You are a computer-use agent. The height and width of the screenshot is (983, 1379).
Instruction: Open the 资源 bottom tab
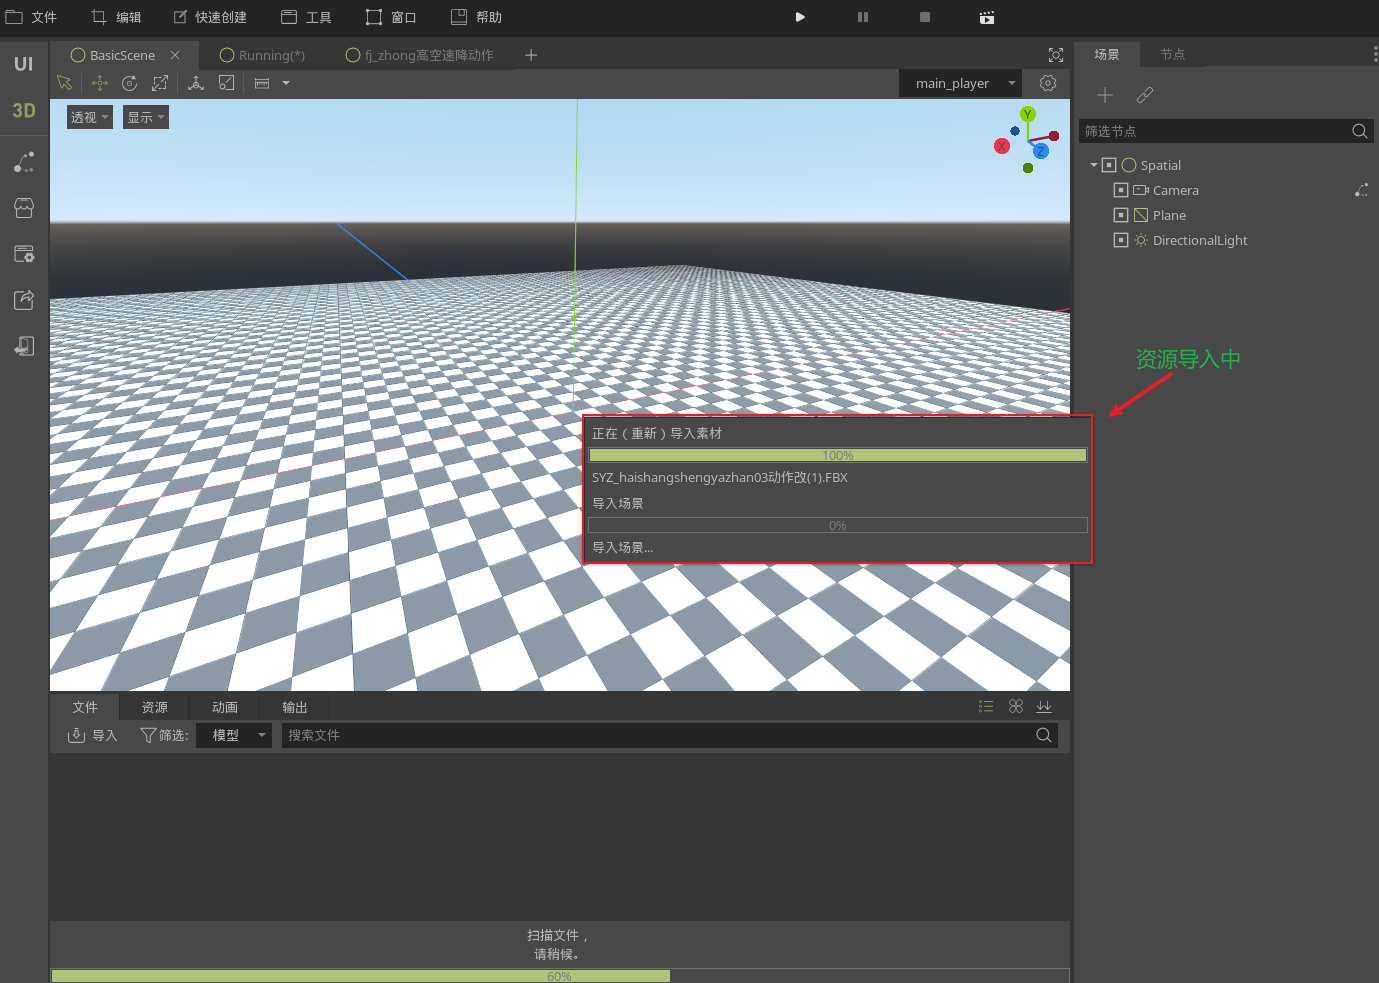pos(155,707)
